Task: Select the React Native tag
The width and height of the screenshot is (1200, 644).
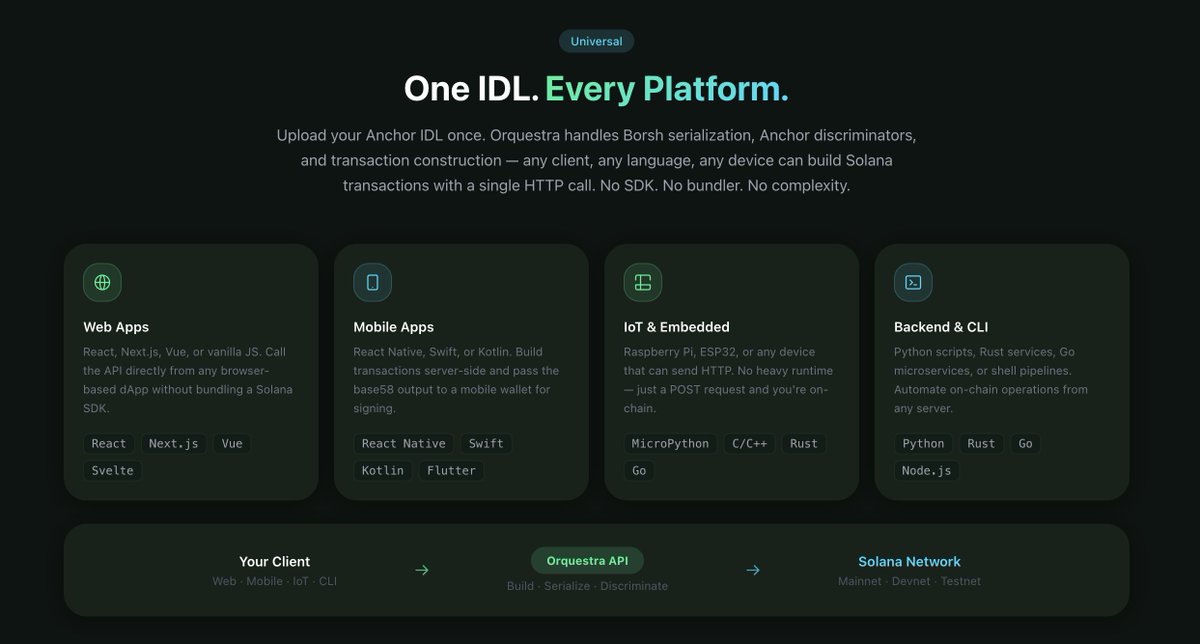Action: tap(404, 443)
